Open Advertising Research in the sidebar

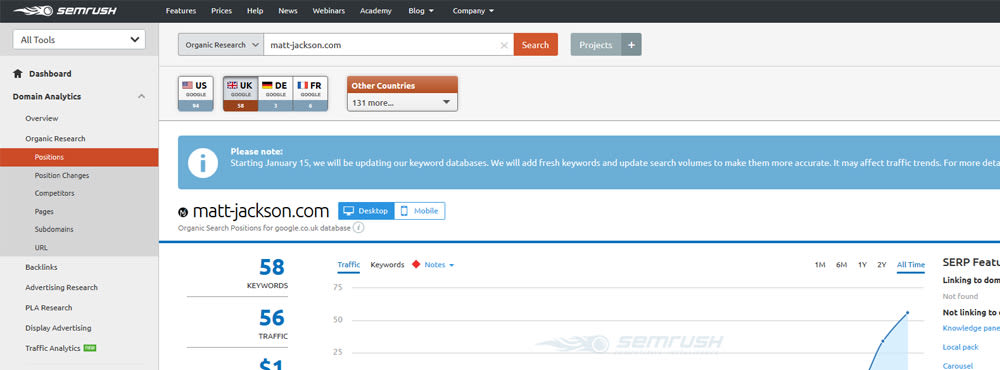tap(61, 288)
